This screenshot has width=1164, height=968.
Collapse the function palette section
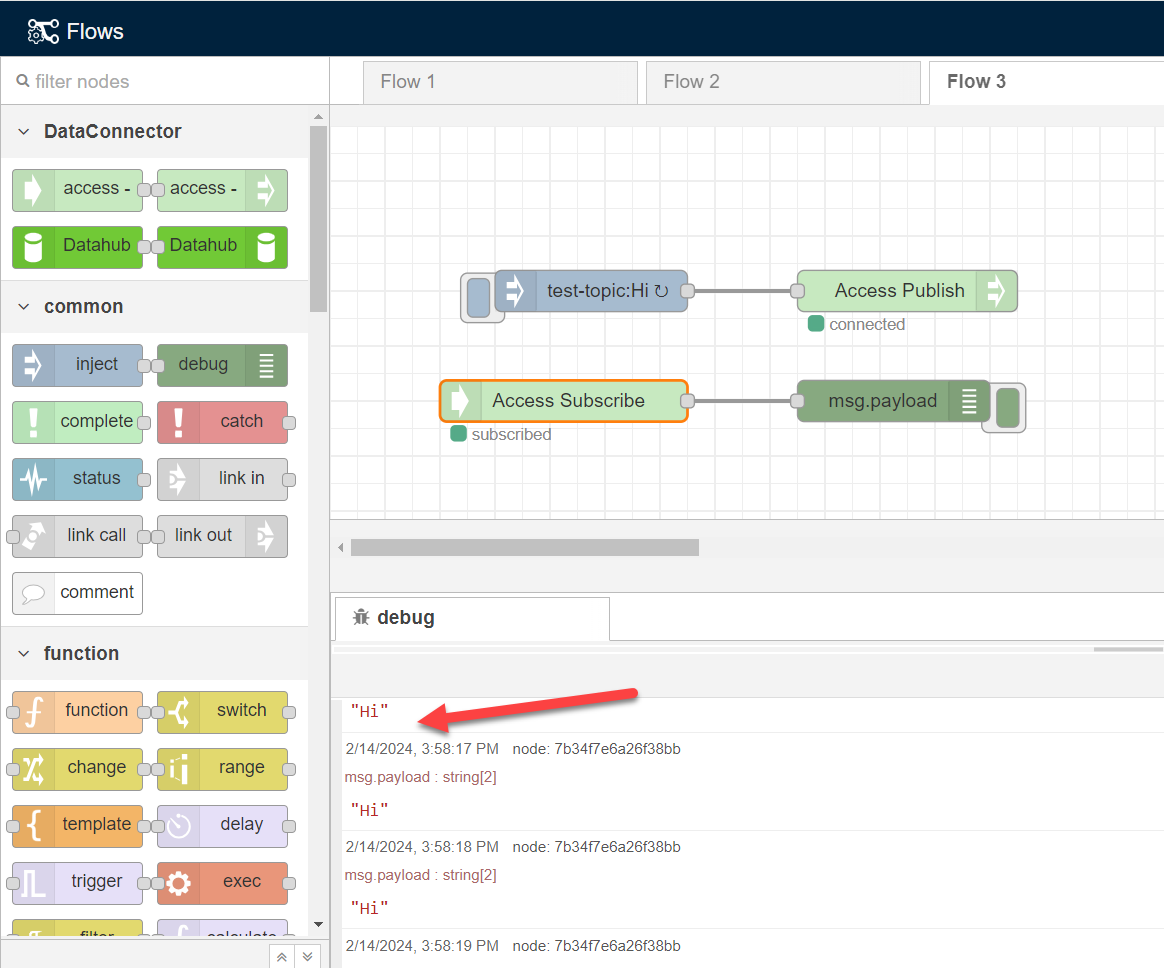pyautogui.click(x=23, y=653)
